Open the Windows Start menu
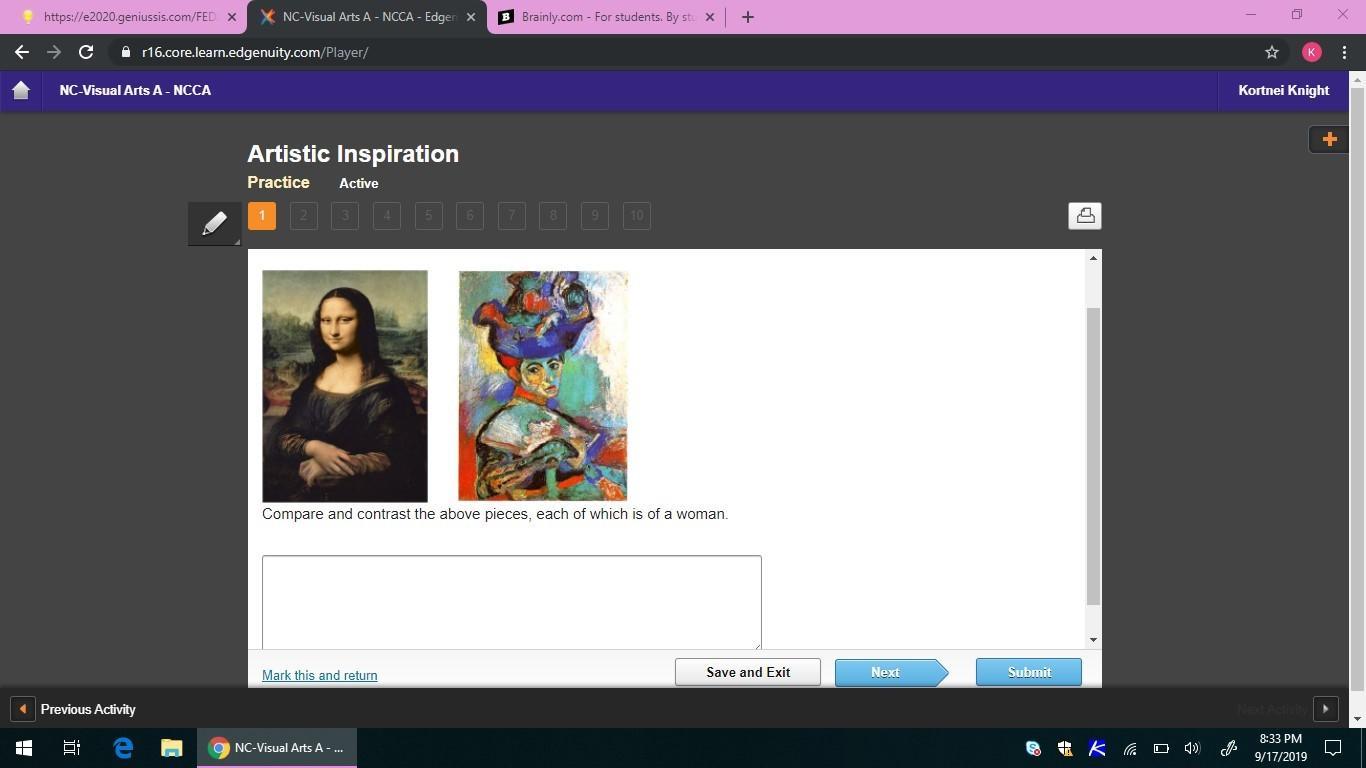 pyautogui.click(x=24, y=748)
